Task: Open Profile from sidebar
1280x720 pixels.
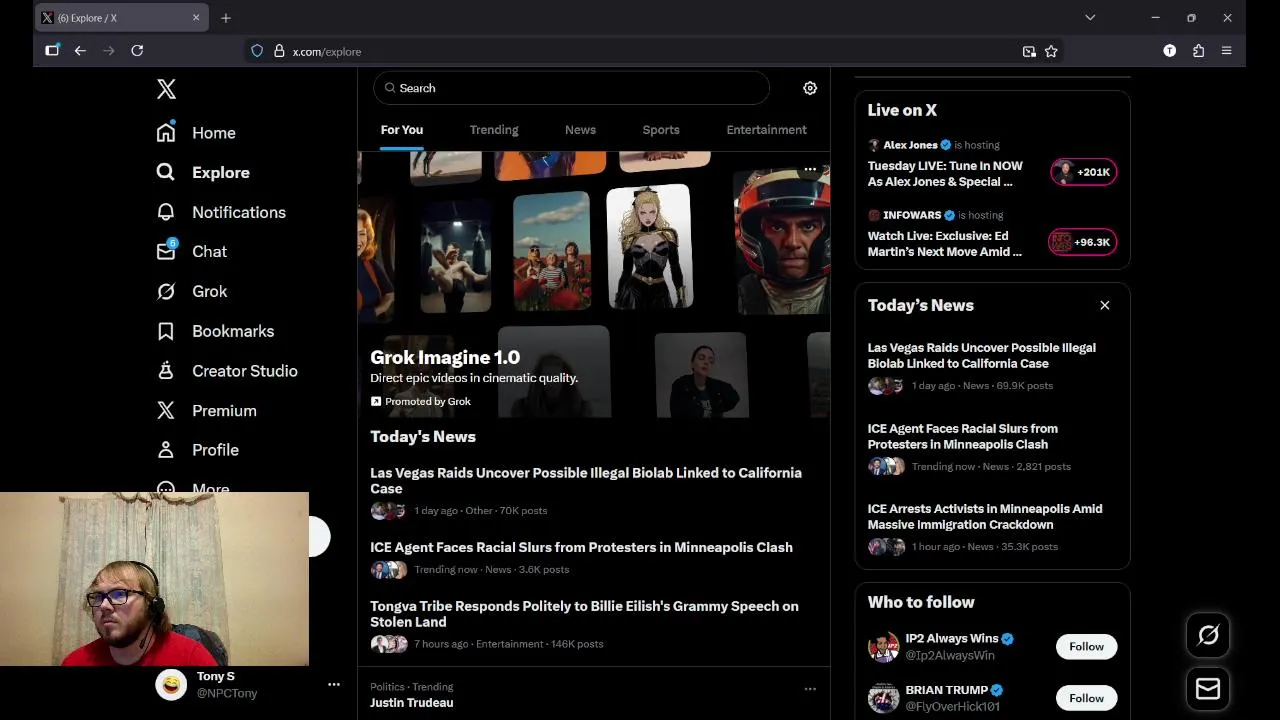Action: 198,450
